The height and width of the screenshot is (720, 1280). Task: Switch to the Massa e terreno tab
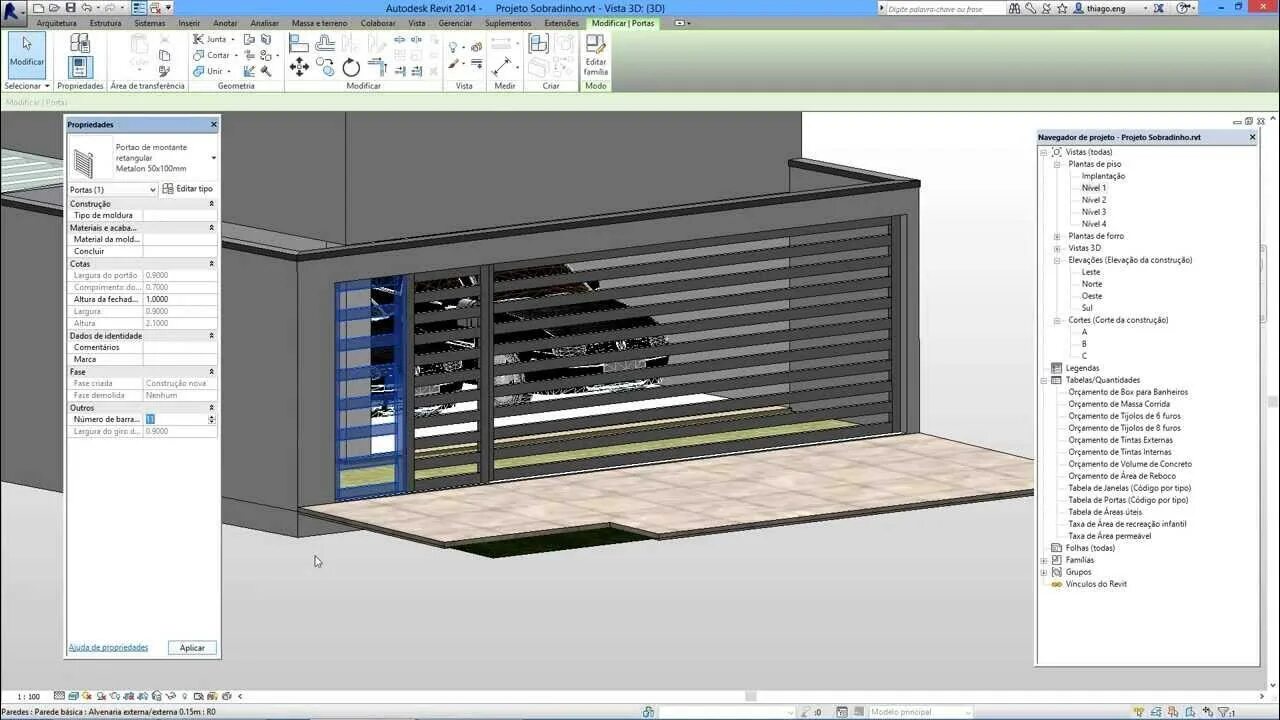pos(319,23)
